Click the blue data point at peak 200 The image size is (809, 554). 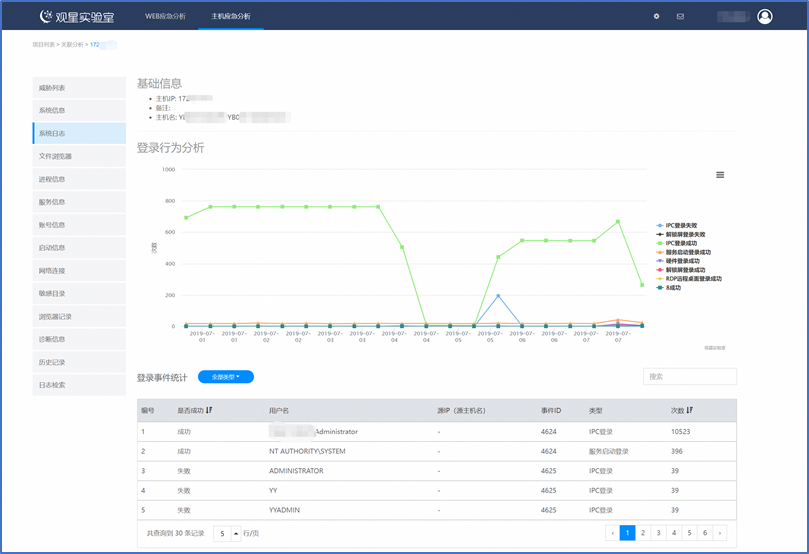[498, 296]
